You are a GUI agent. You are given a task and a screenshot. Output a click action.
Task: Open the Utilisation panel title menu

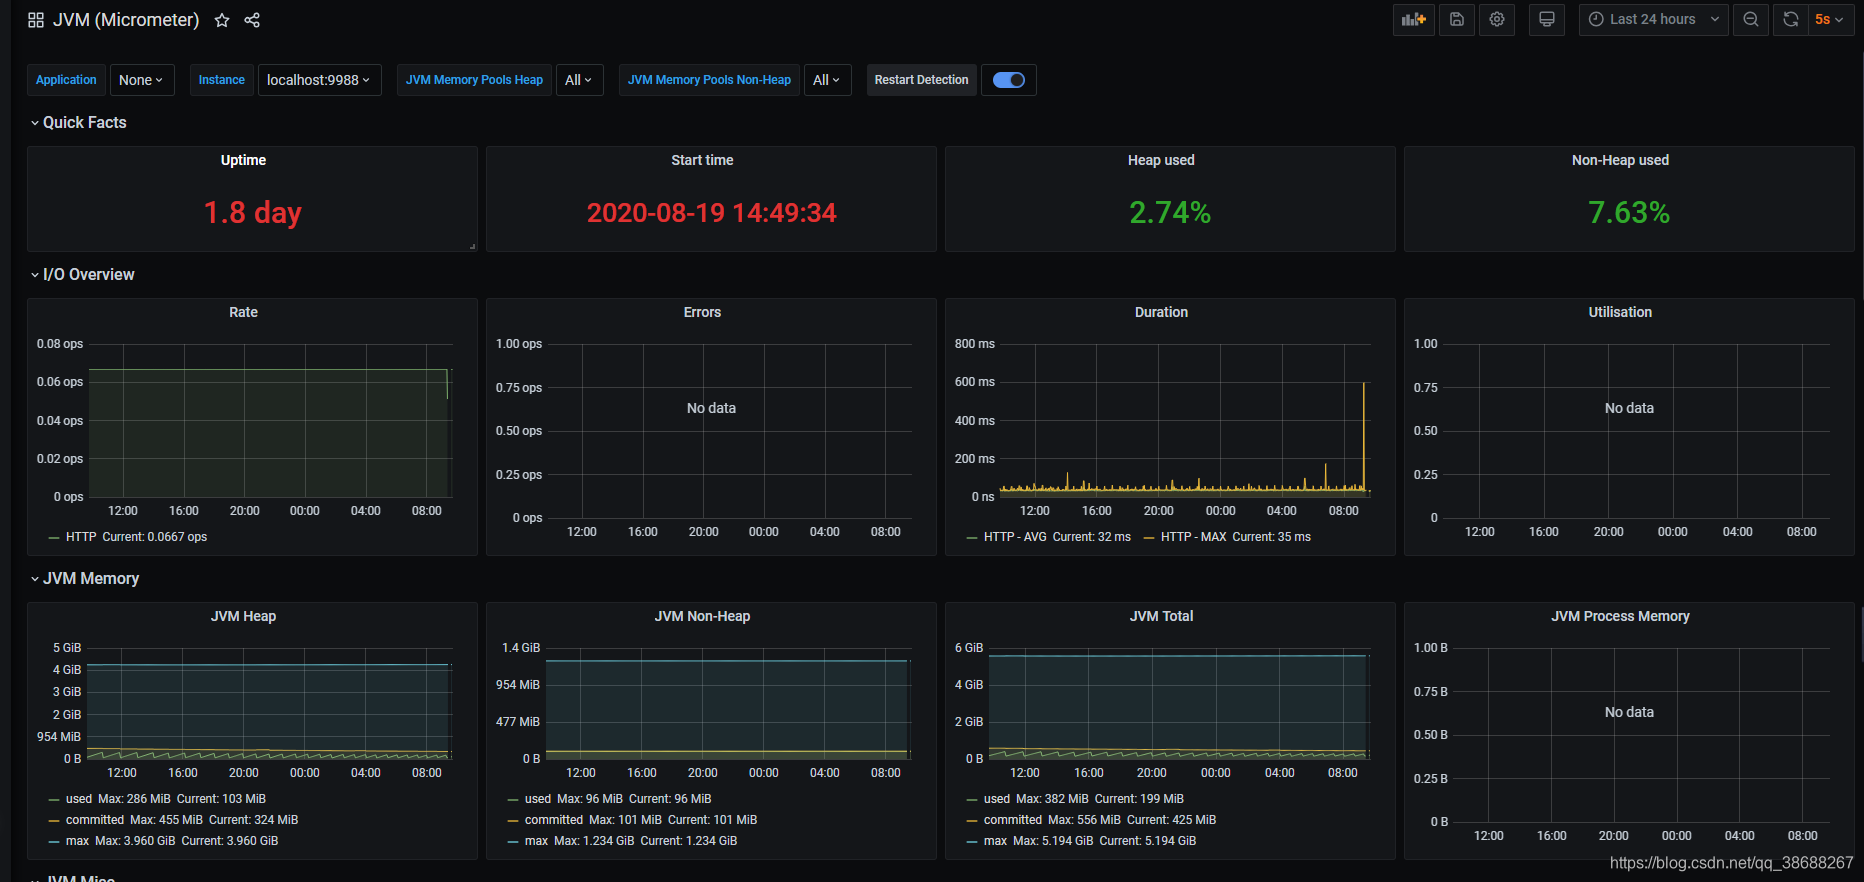coord(1620,312)
